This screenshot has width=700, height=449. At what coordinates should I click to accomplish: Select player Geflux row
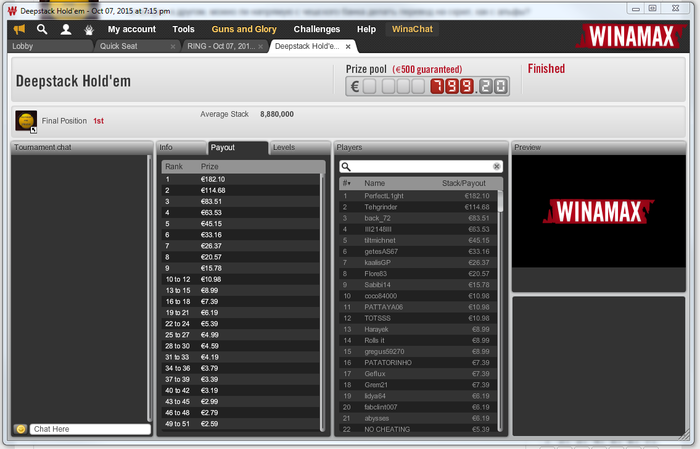click(418, 374)
